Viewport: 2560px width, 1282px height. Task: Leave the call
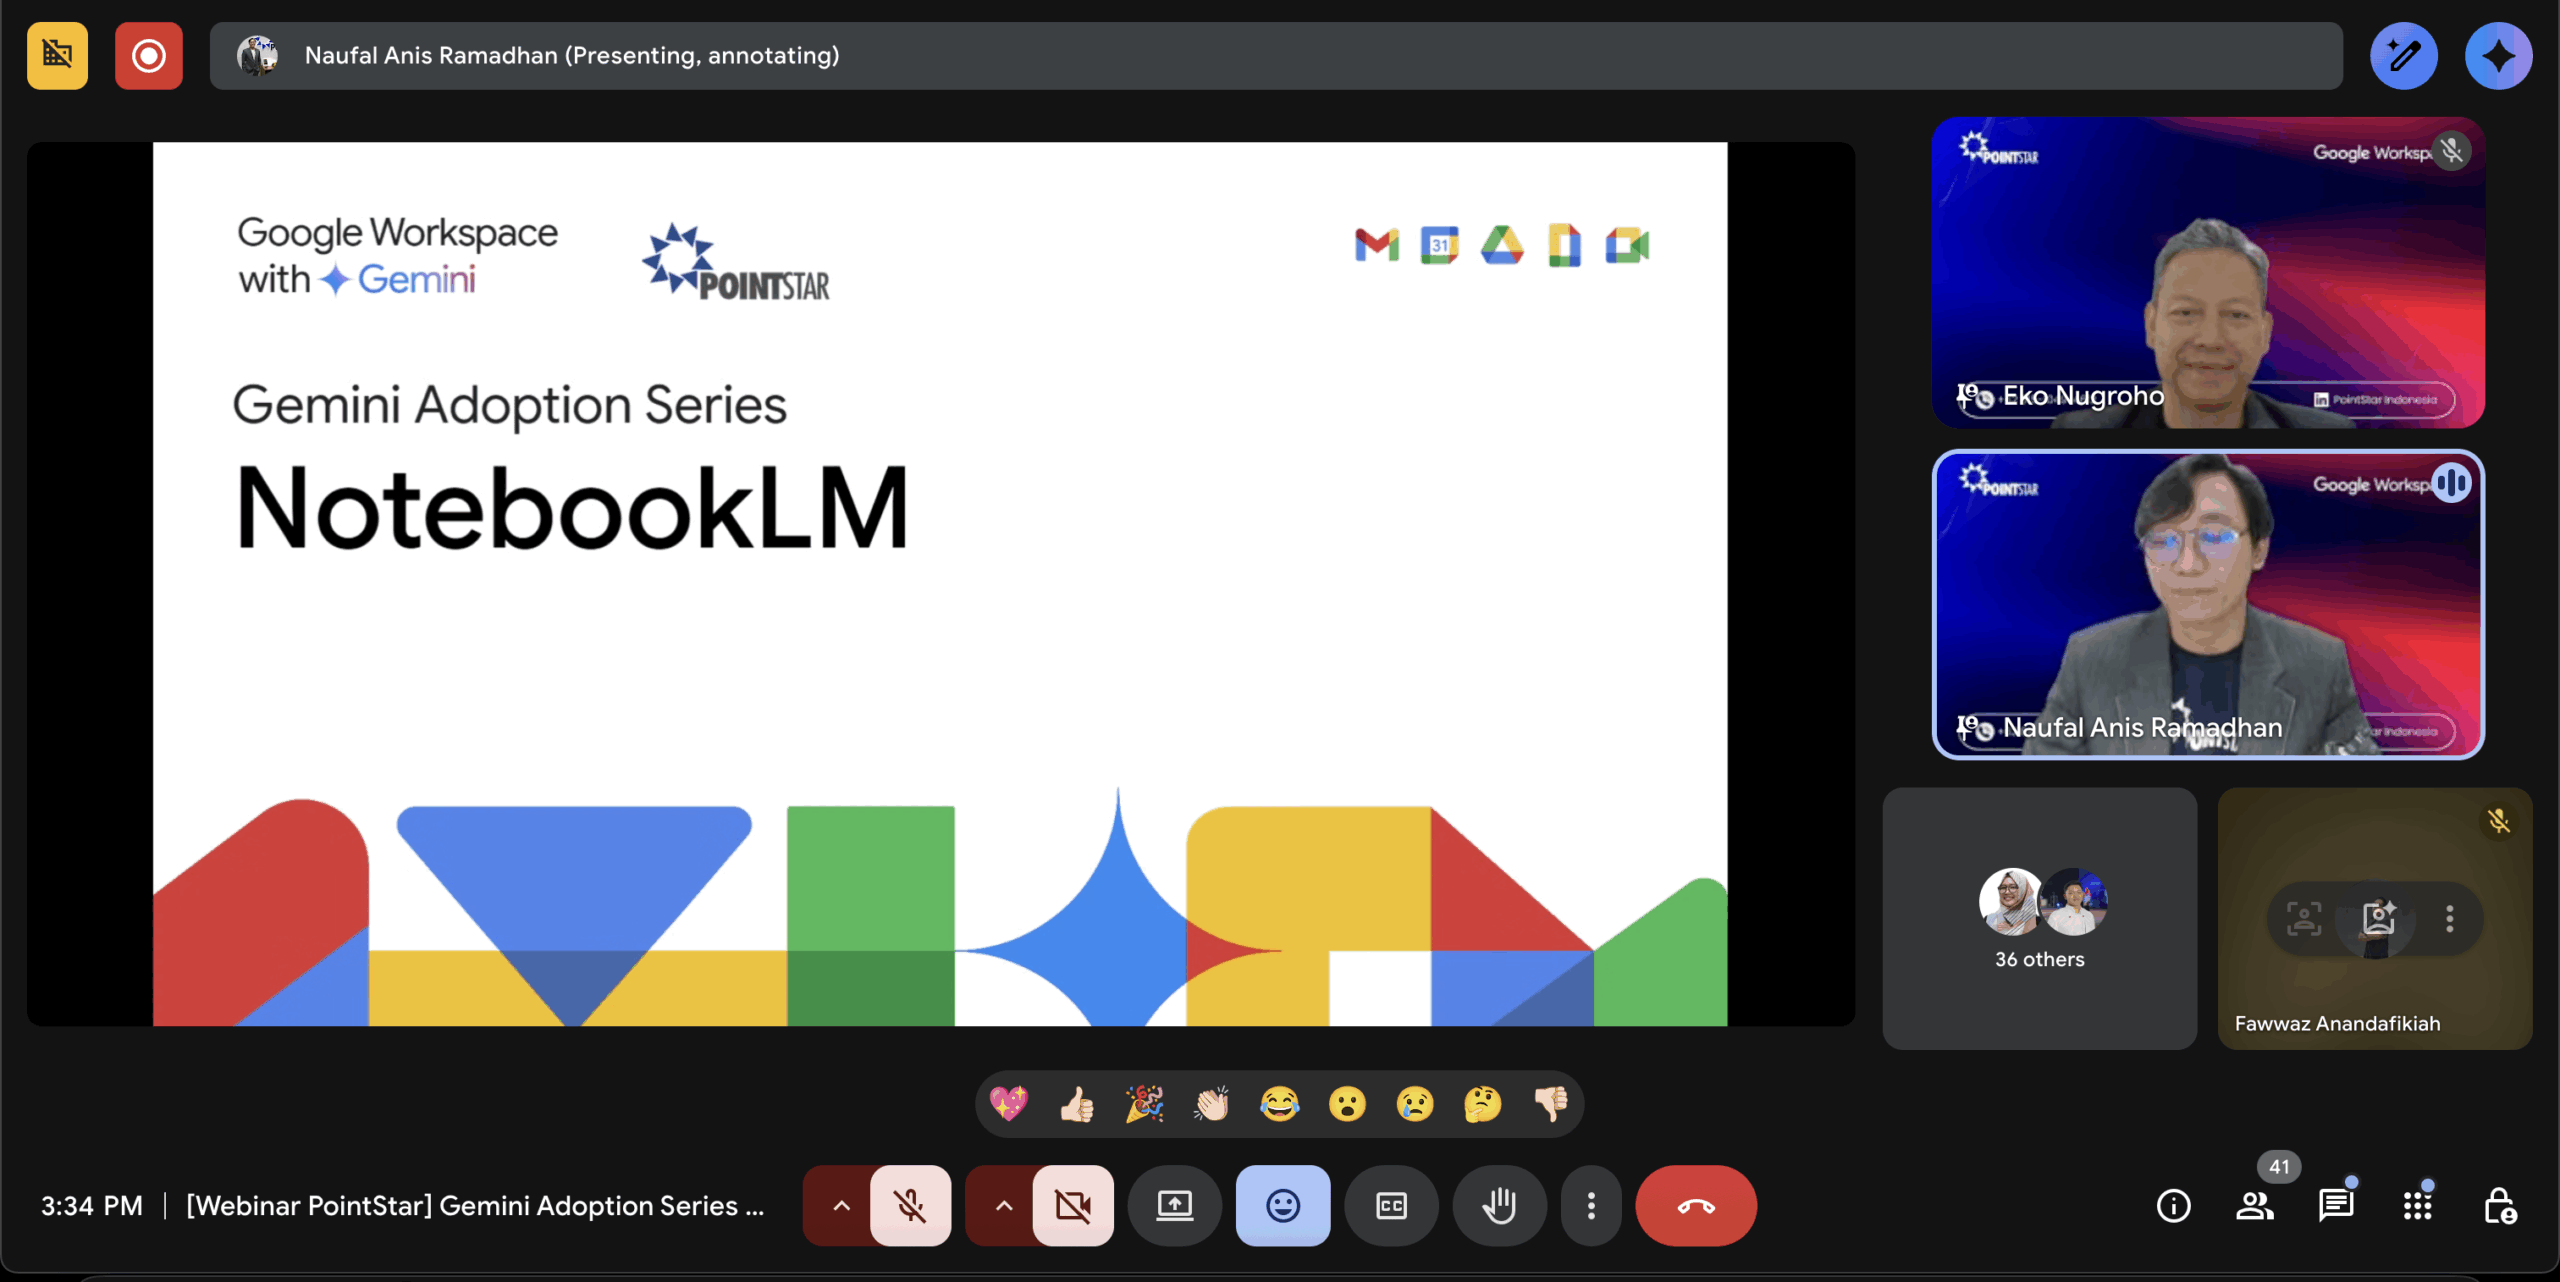[1696, 1206]
